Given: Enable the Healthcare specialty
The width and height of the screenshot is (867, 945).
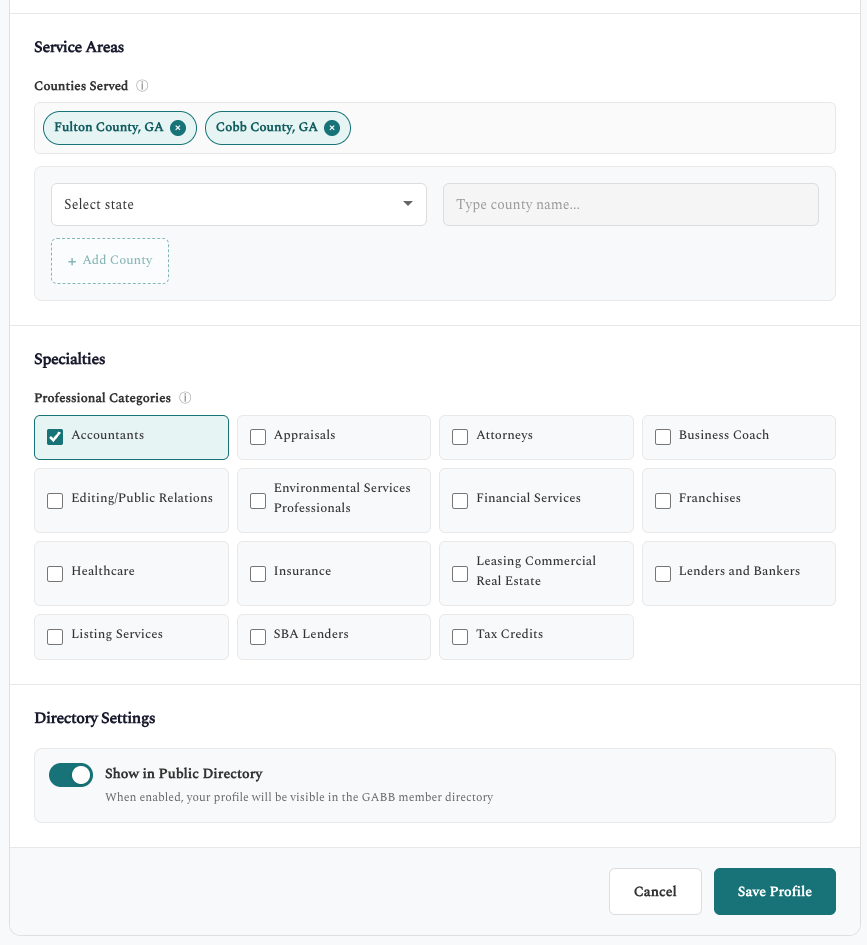Looking at the screenshot, I should [55, 573].
